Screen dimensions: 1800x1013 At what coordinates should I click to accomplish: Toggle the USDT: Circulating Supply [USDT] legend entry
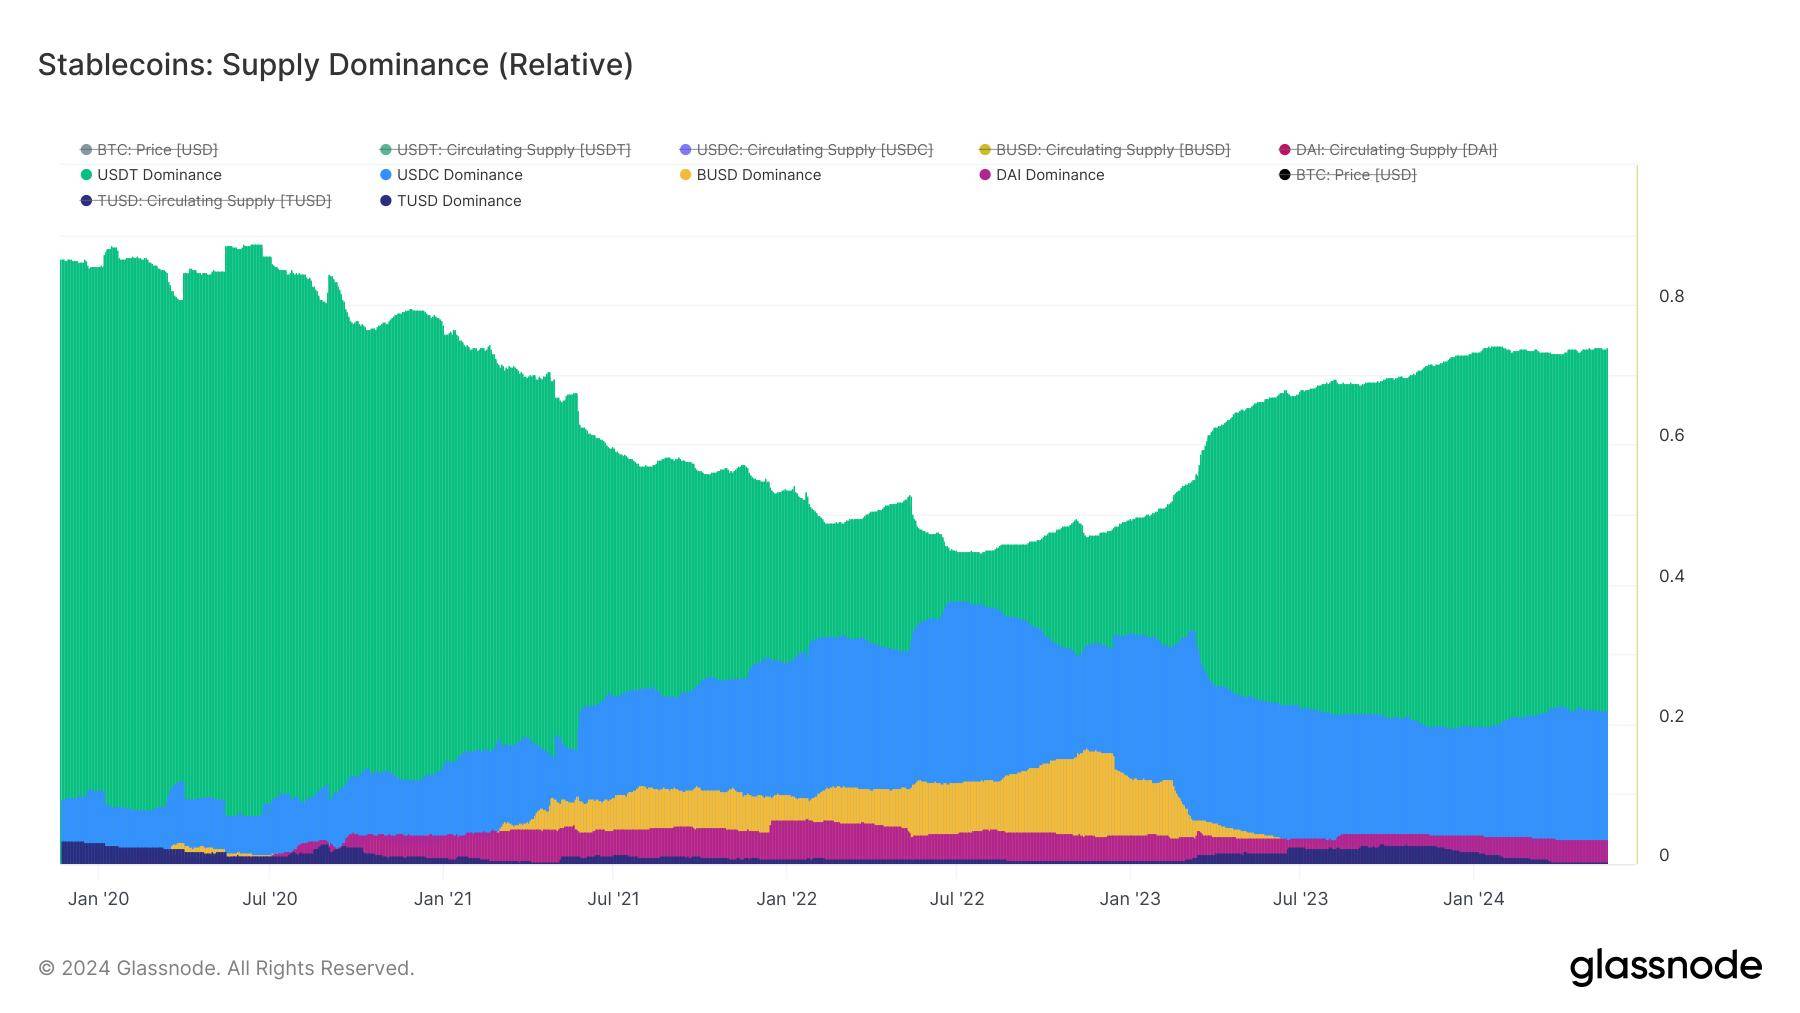[x=505, y=150]
